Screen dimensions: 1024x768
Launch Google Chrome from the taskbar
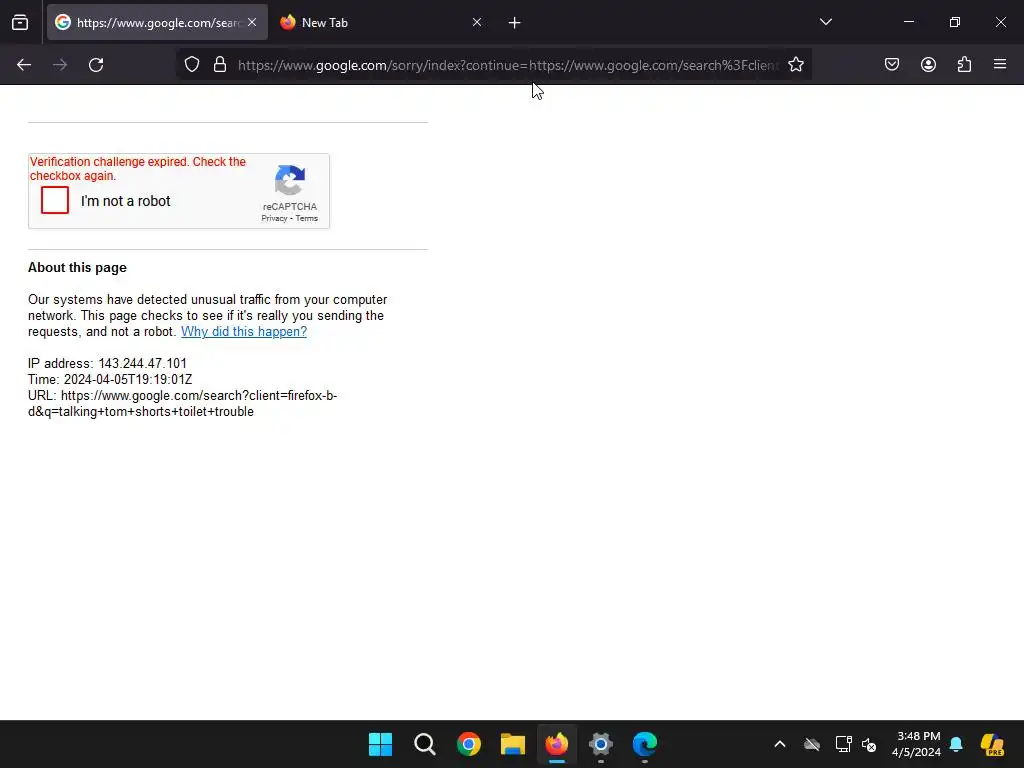pyautogui.click(x=468, y=744)
